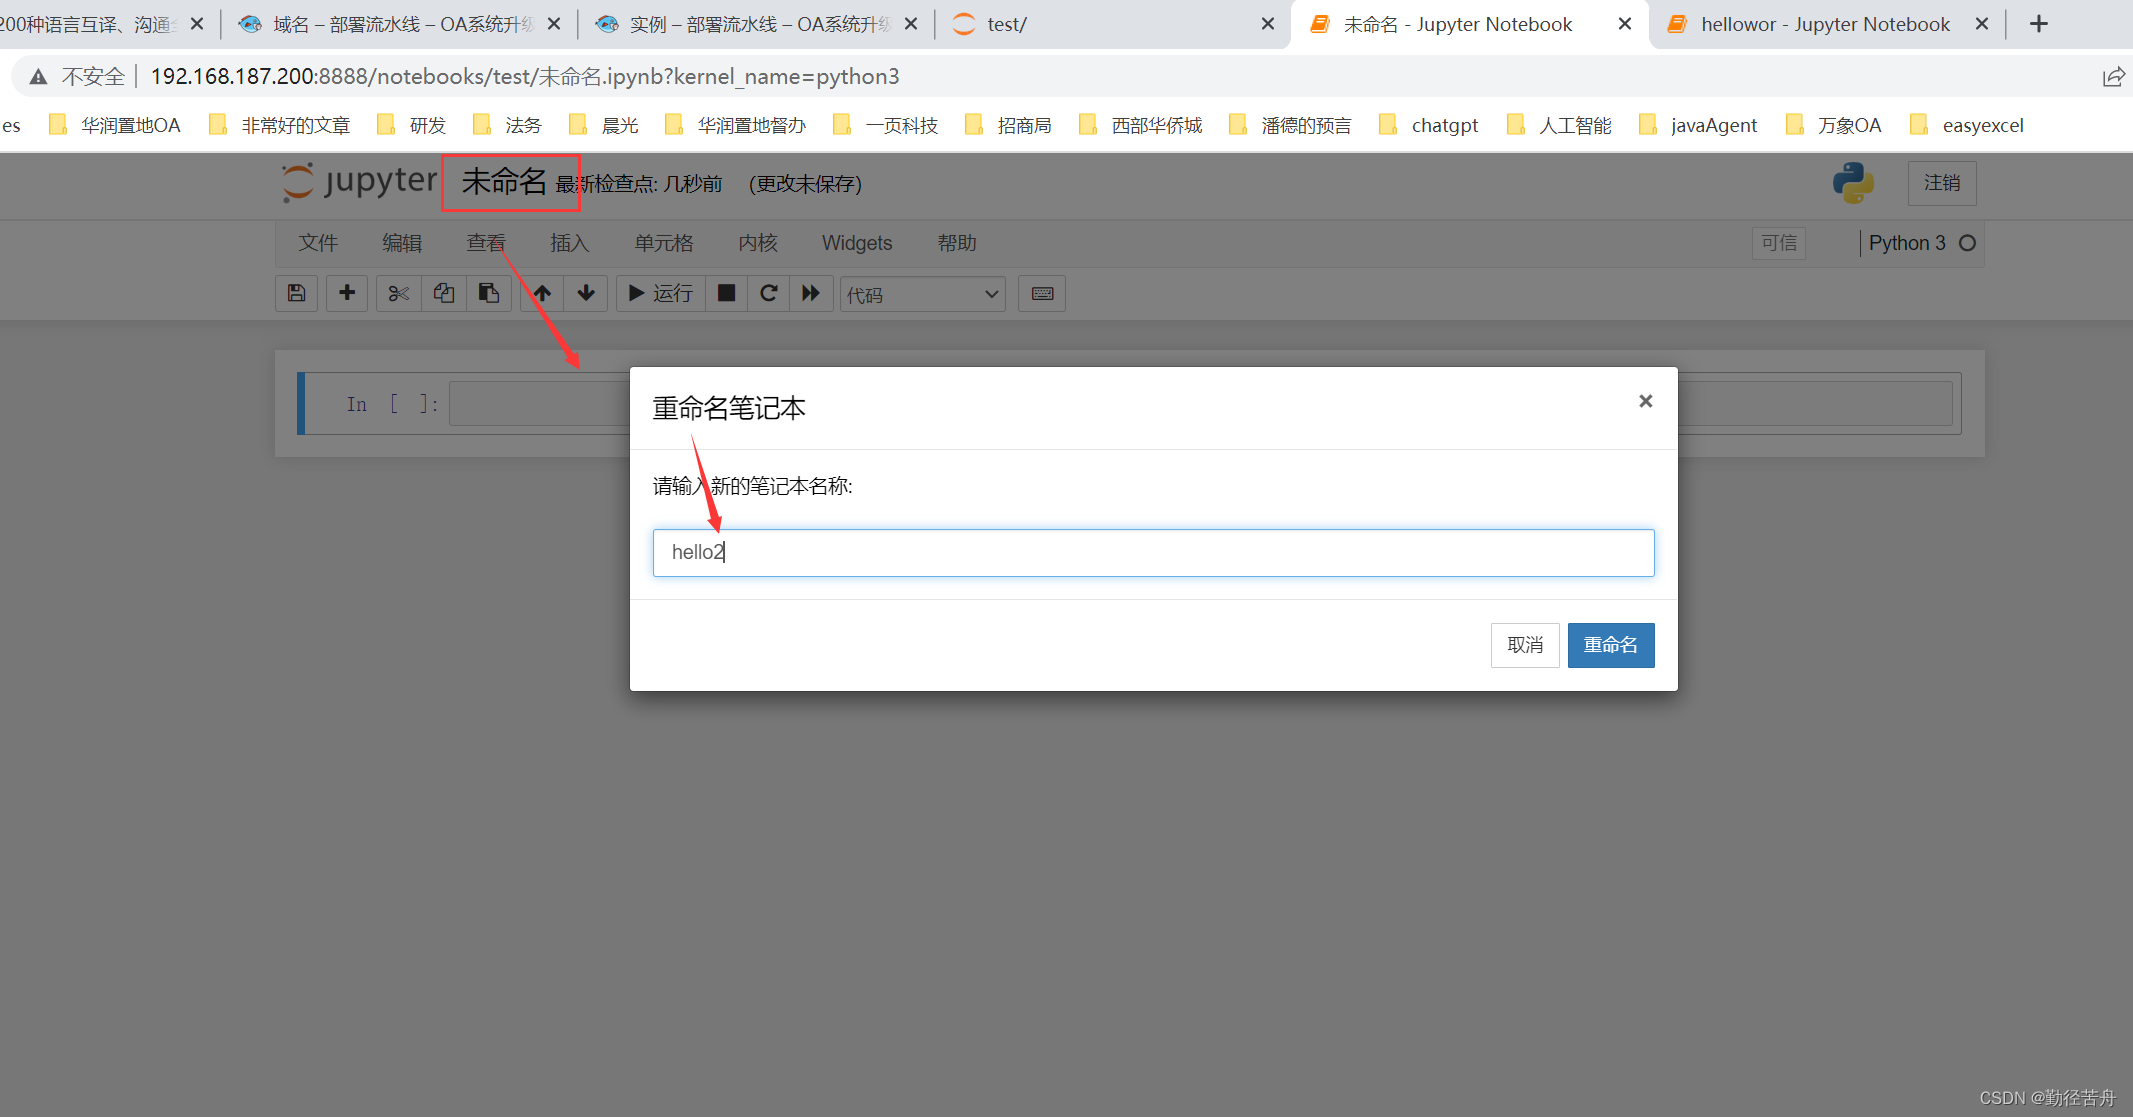Click the 注销 logout button
2133x1117 pixels.
pyautogui.click(x=1942, y=183)
